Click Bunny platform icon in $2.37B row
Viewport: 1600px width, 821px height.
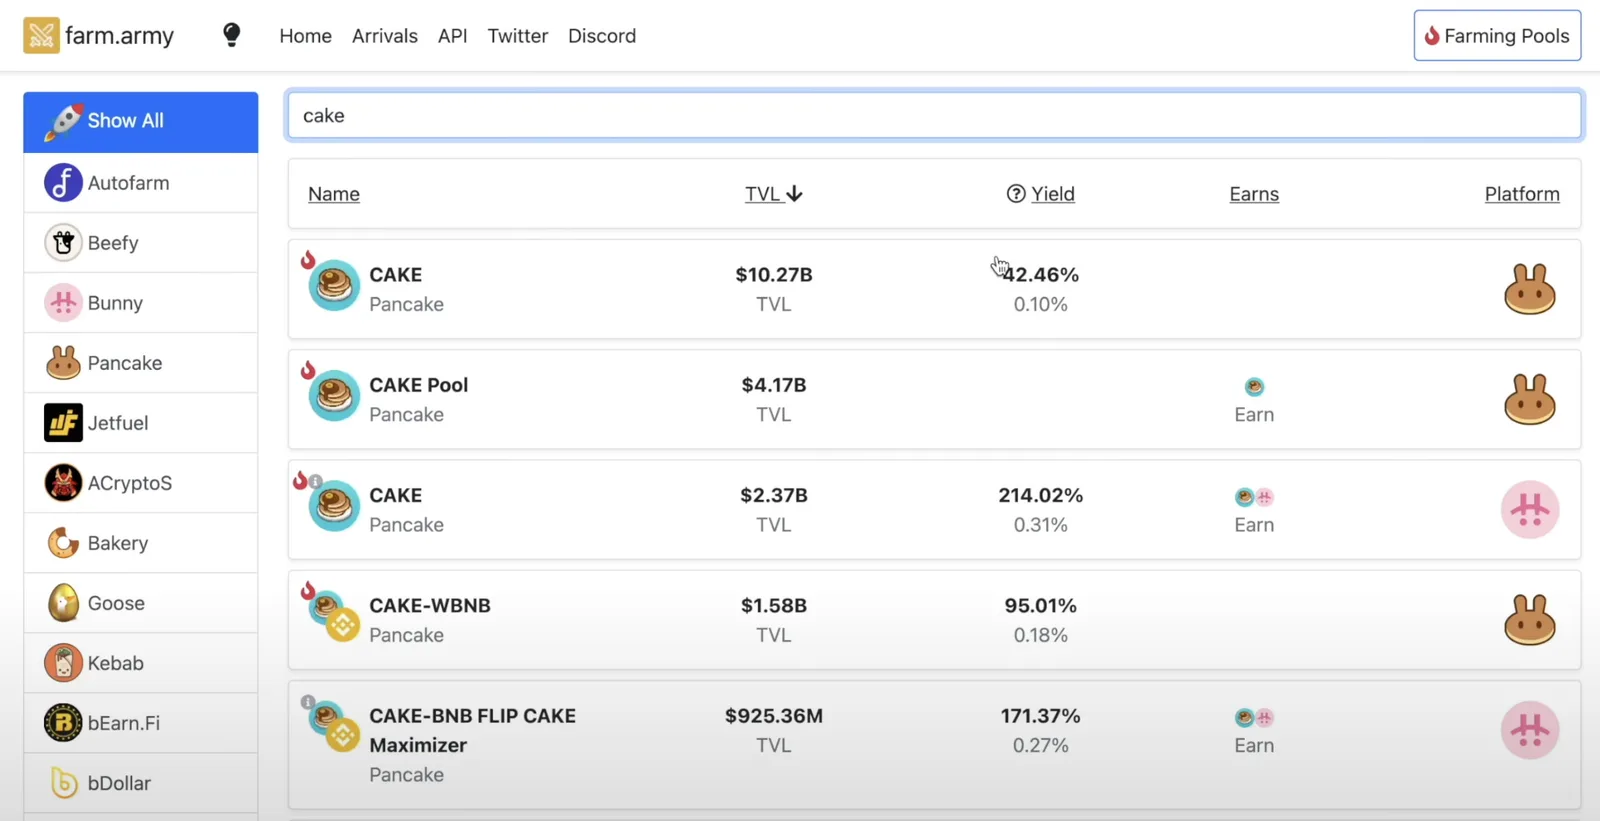1530,509
